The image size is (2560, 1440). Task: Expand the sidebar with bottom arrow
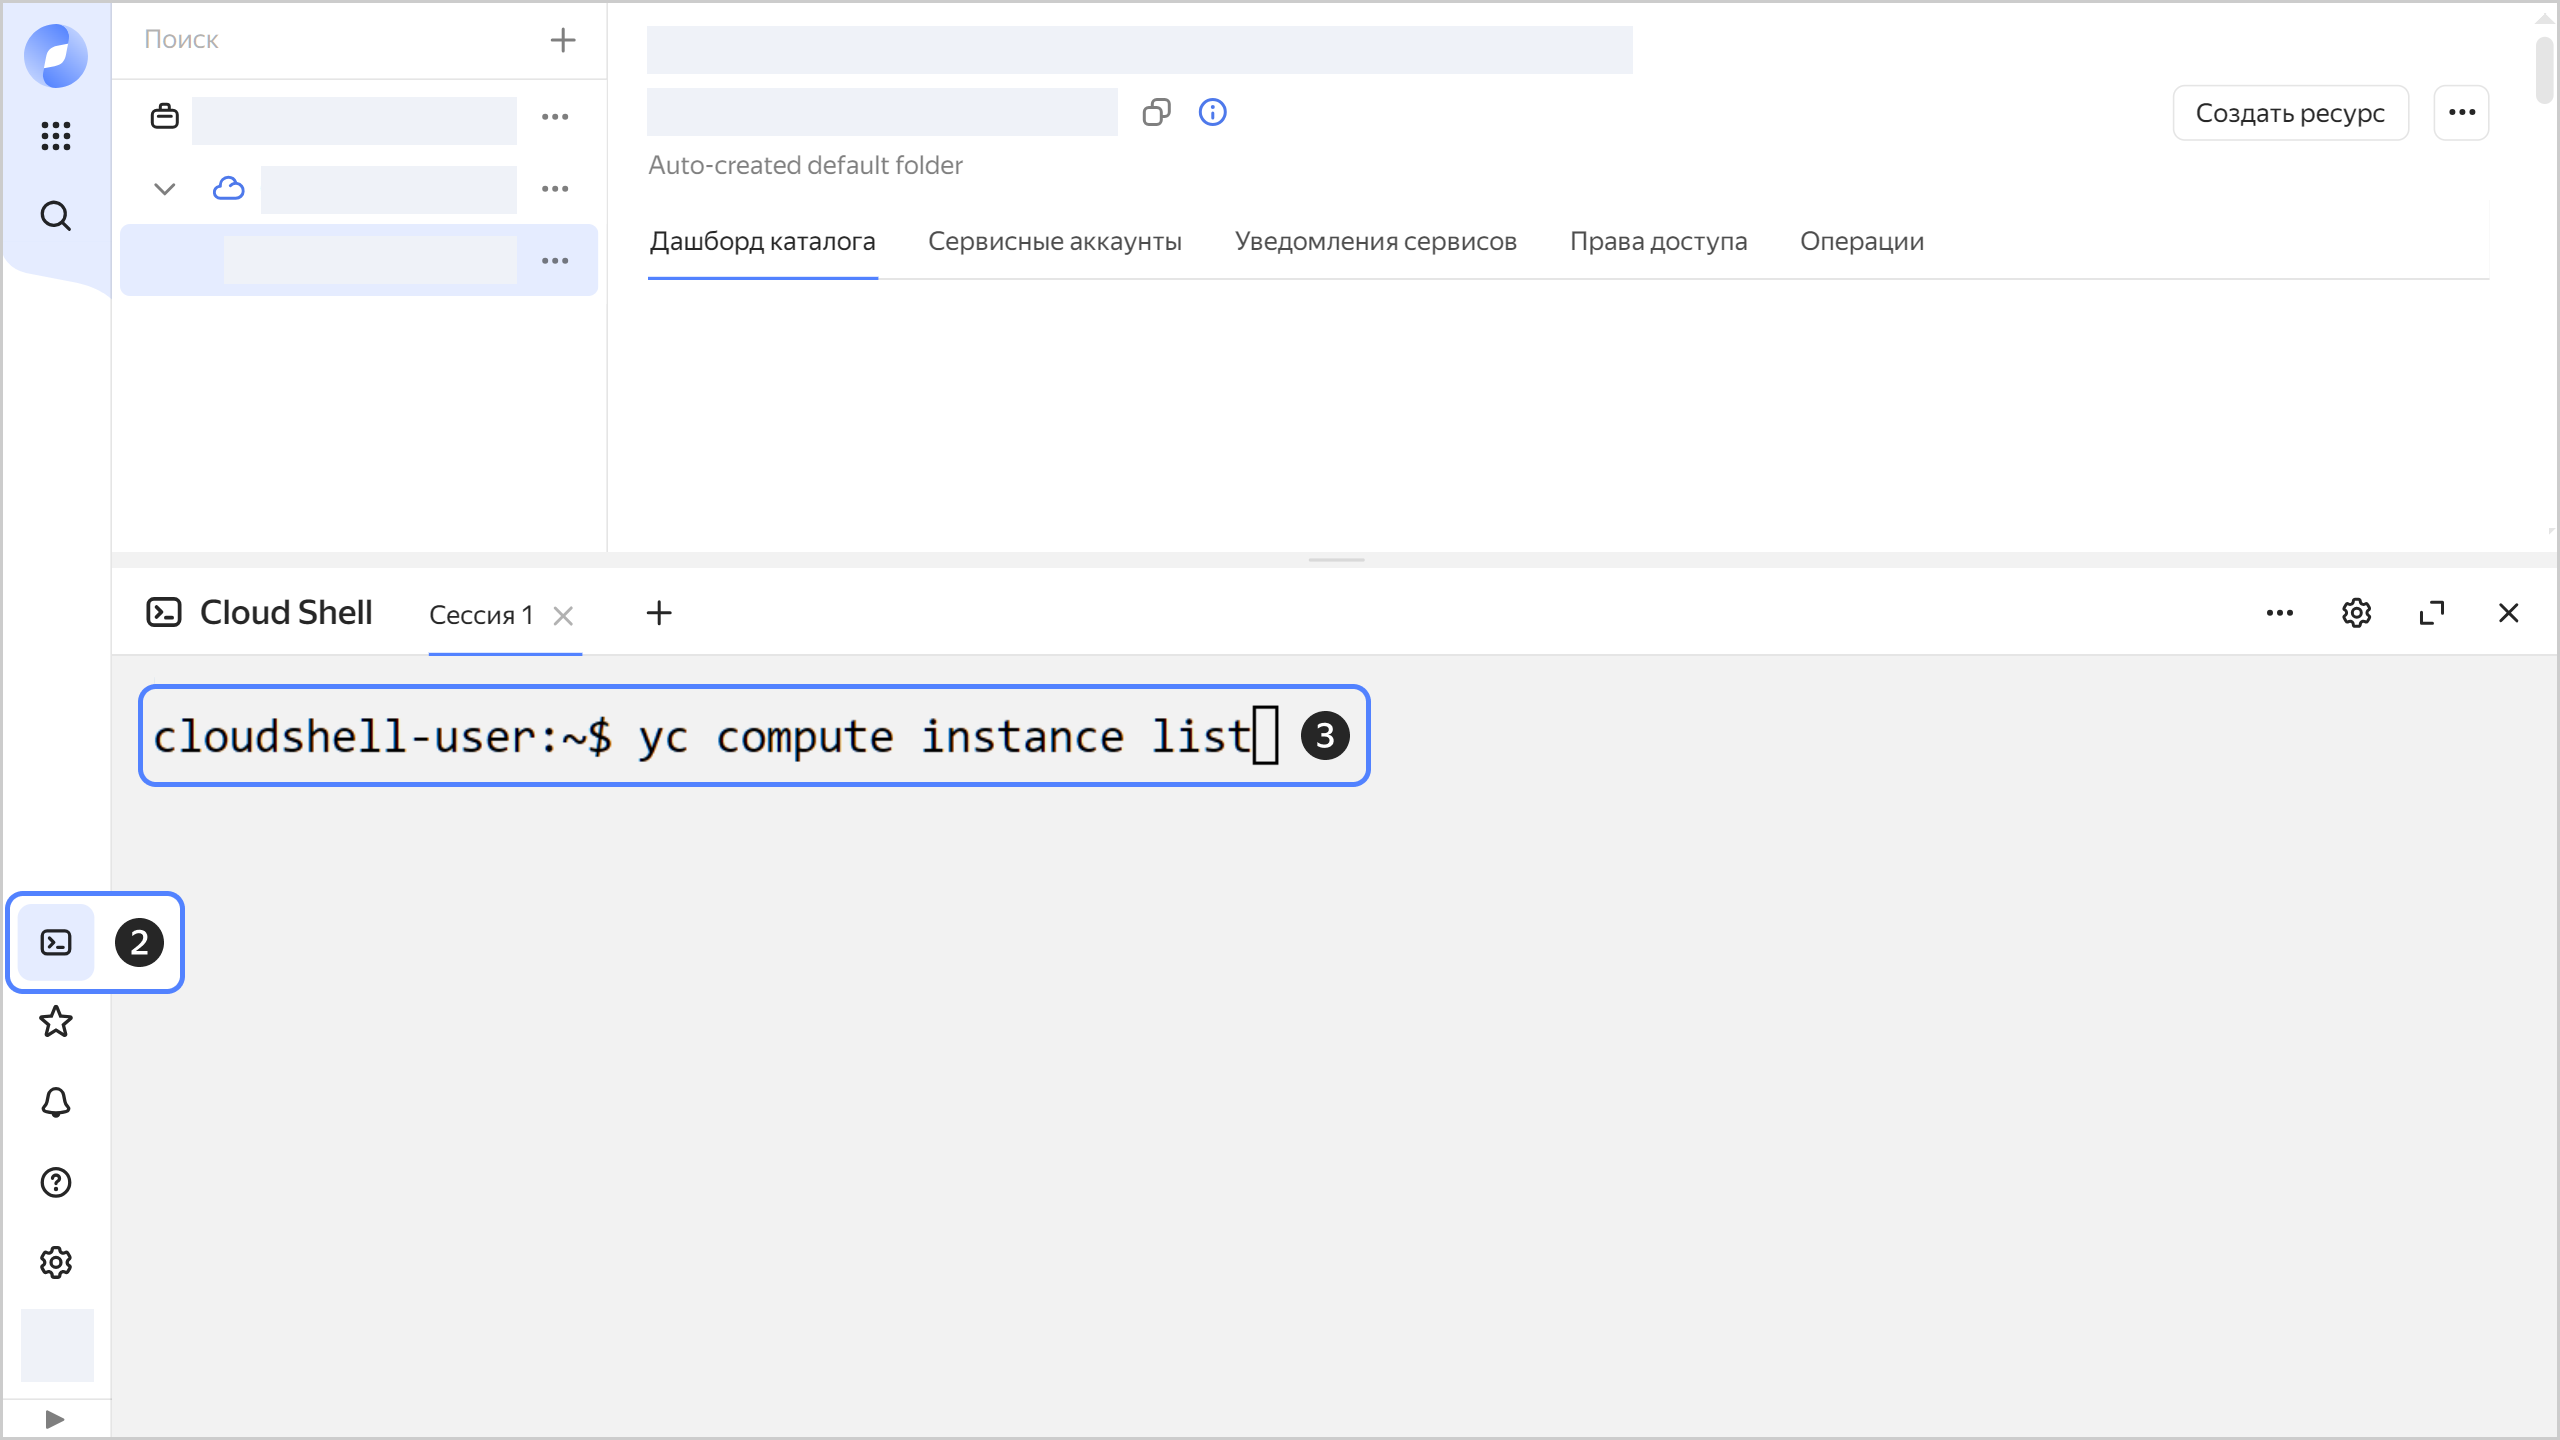(56, 1419)
